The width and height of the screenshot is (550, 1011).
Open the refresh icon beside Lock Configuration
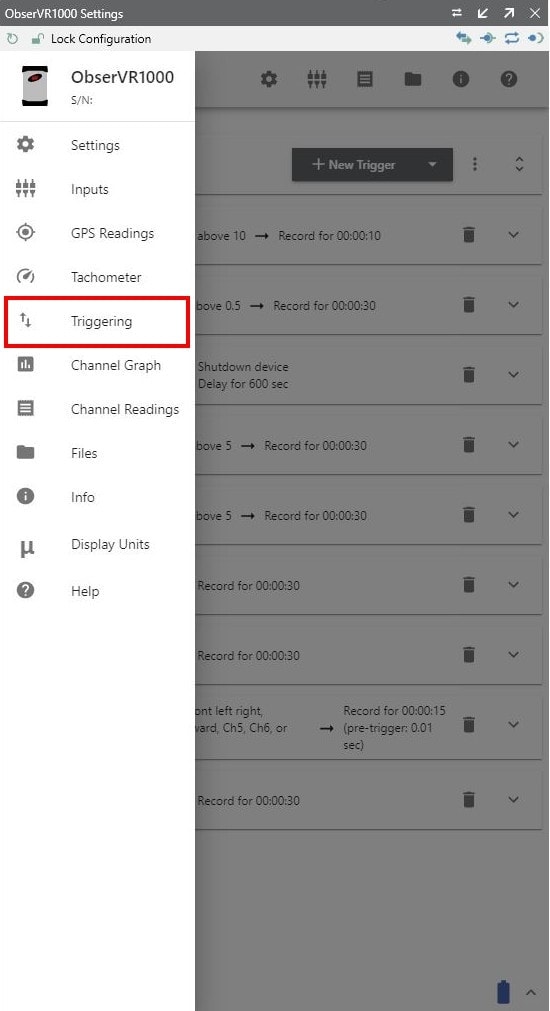[12, 39]
